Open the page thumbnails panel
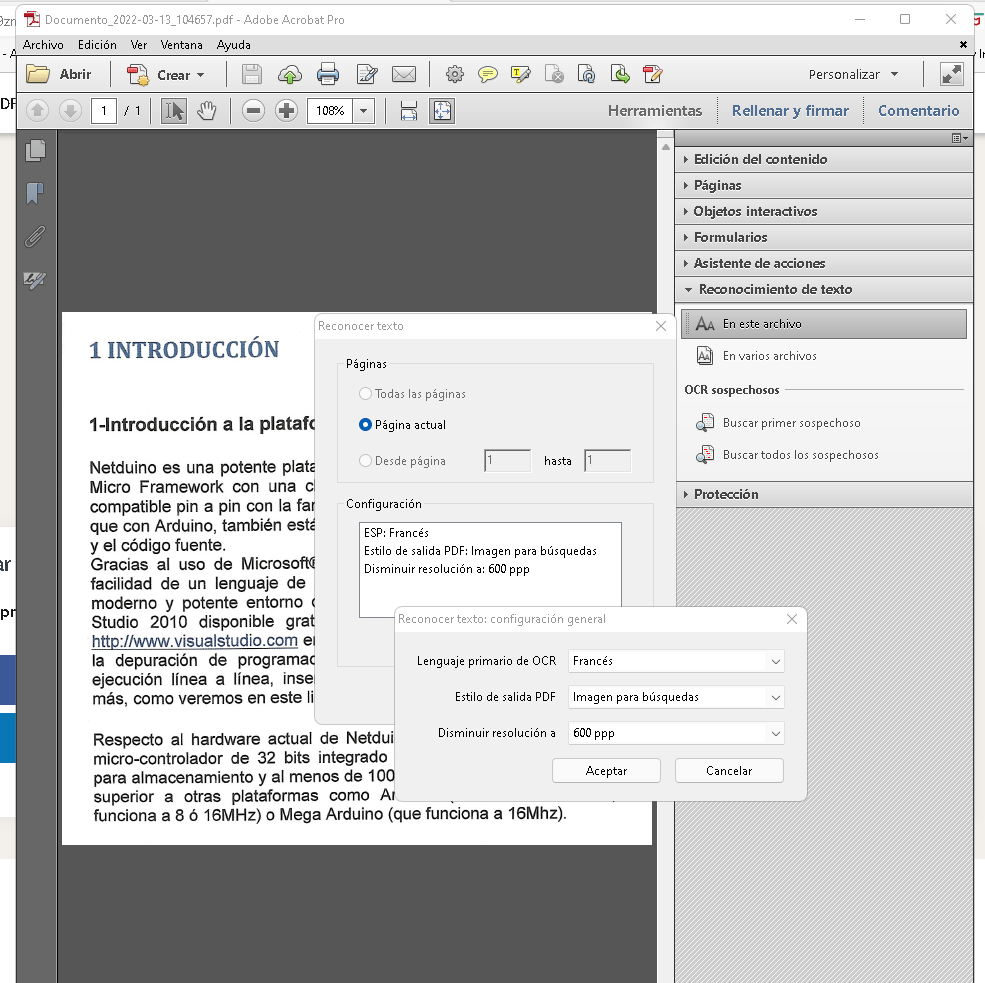 pos(36,150)
